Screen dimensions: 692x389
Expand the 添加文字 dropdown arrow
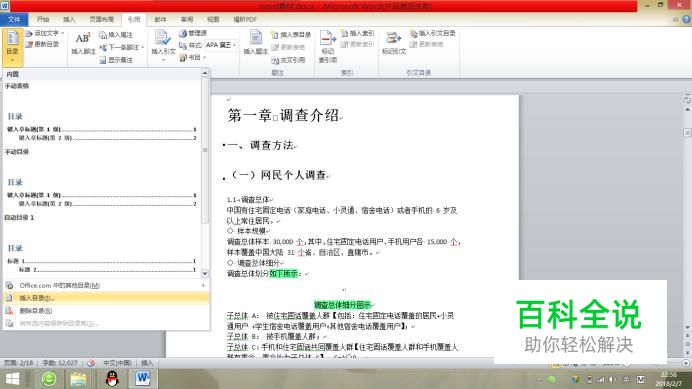pyautogui.click(x=63, y=34)
